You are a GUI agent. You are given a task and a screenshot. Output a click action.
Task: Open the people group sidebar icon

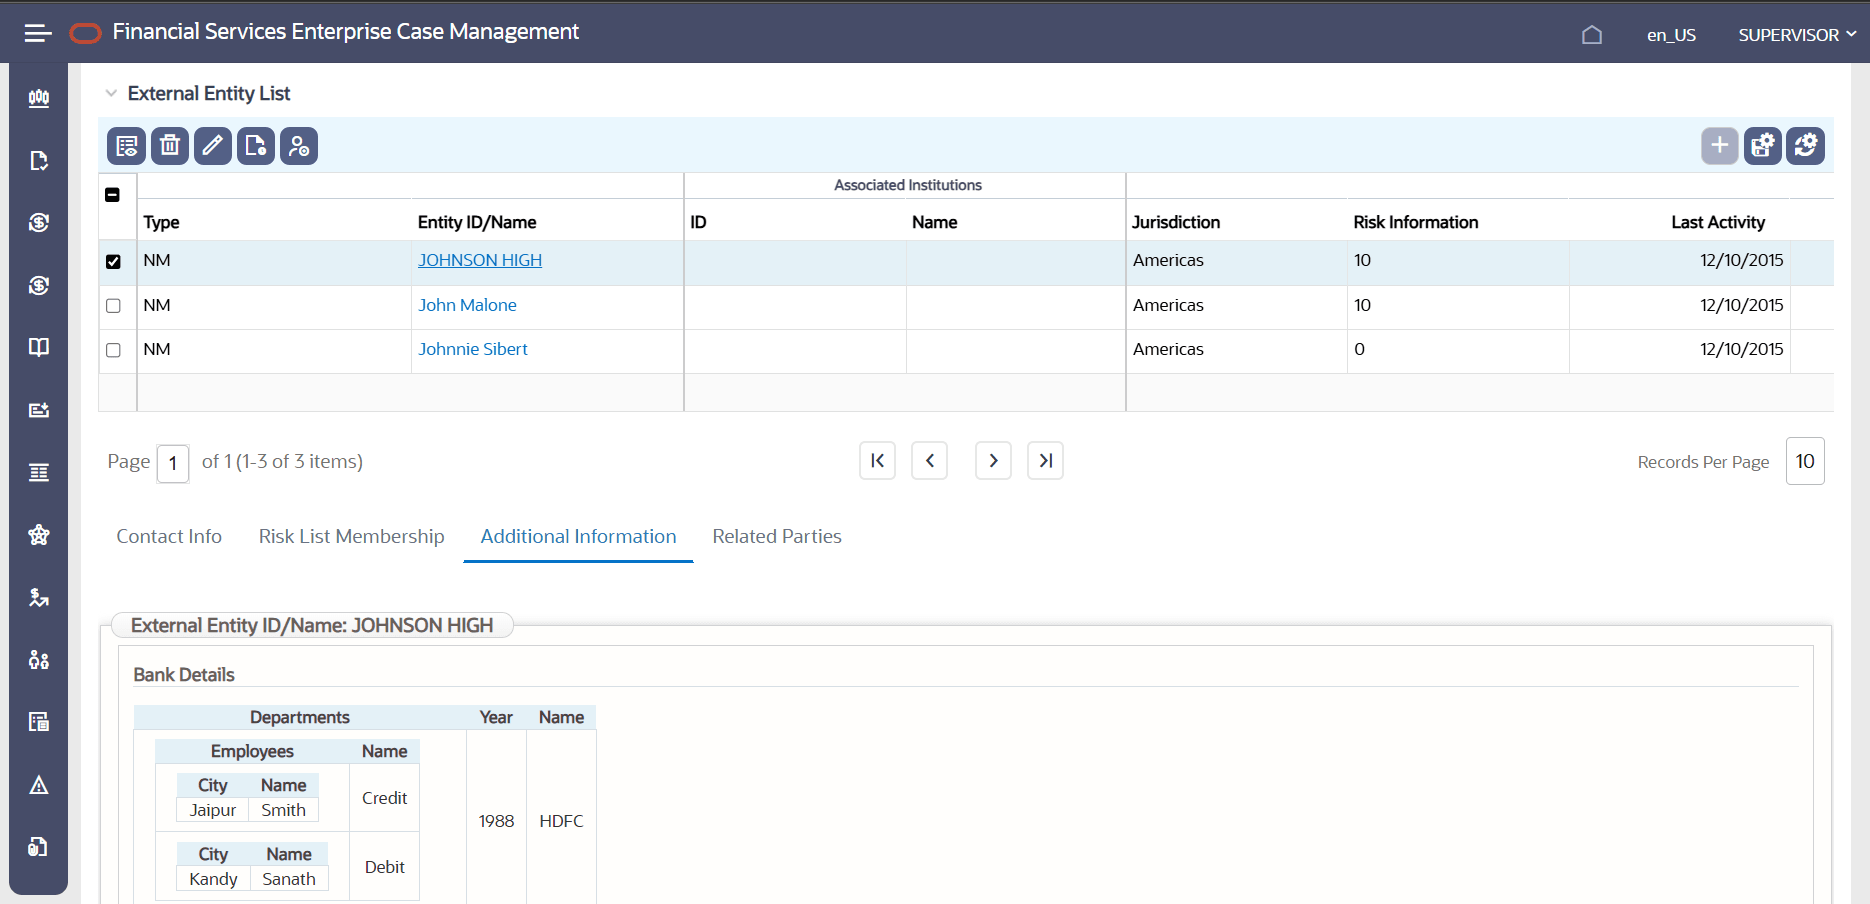pos(39,659)
